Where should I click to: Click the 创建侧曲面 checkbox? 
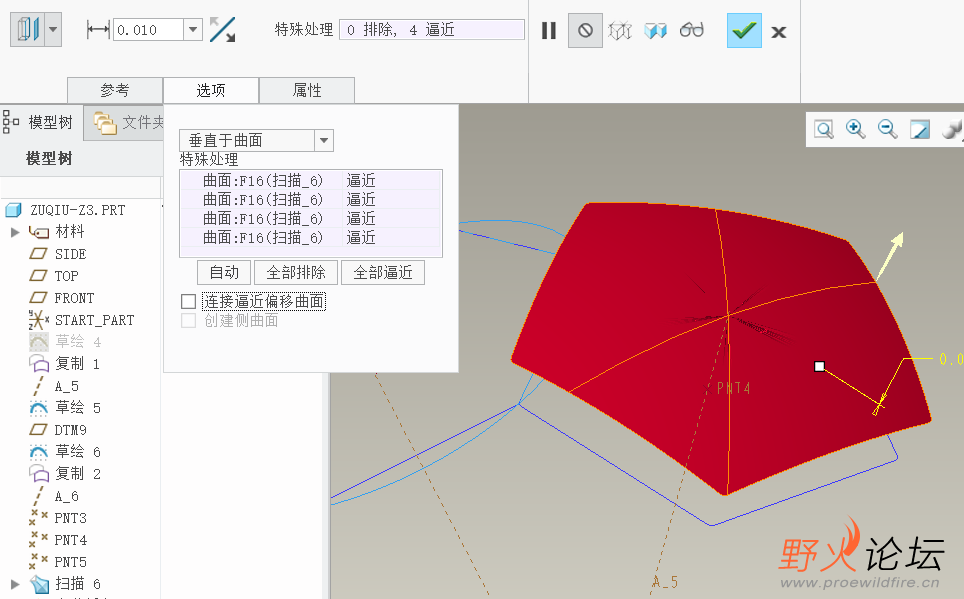tap(189, 320)
